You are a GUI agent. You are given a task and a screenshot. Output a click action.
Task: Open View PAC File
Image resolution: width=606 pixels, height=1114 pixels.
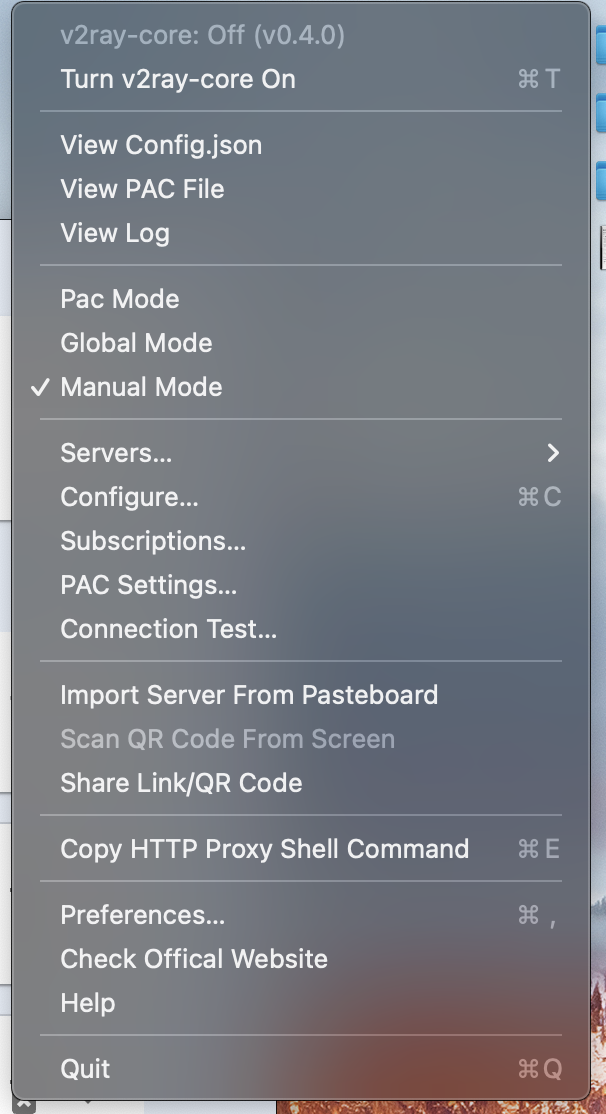click(x=142, y=189)
